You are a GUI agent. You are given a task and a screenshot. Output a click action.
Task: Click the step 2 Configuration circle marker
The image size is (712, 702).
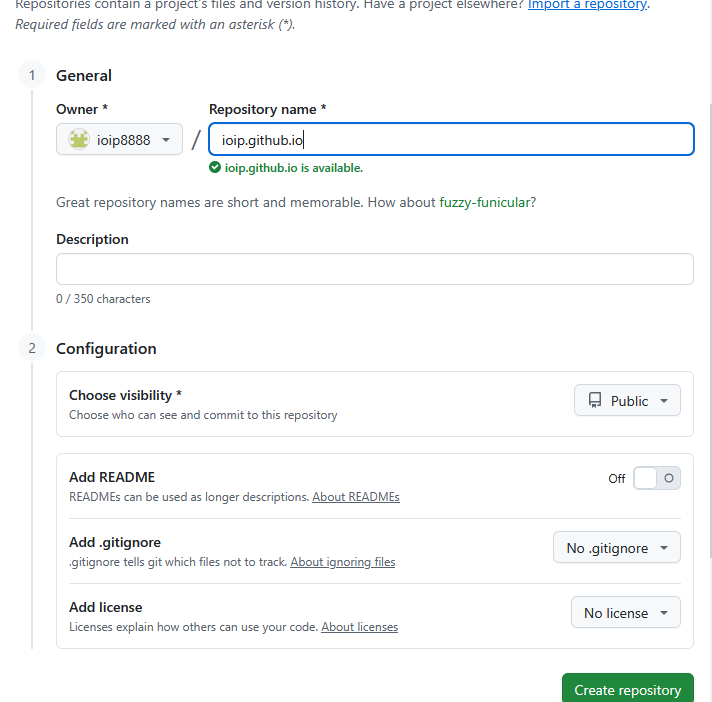(32, 348)
